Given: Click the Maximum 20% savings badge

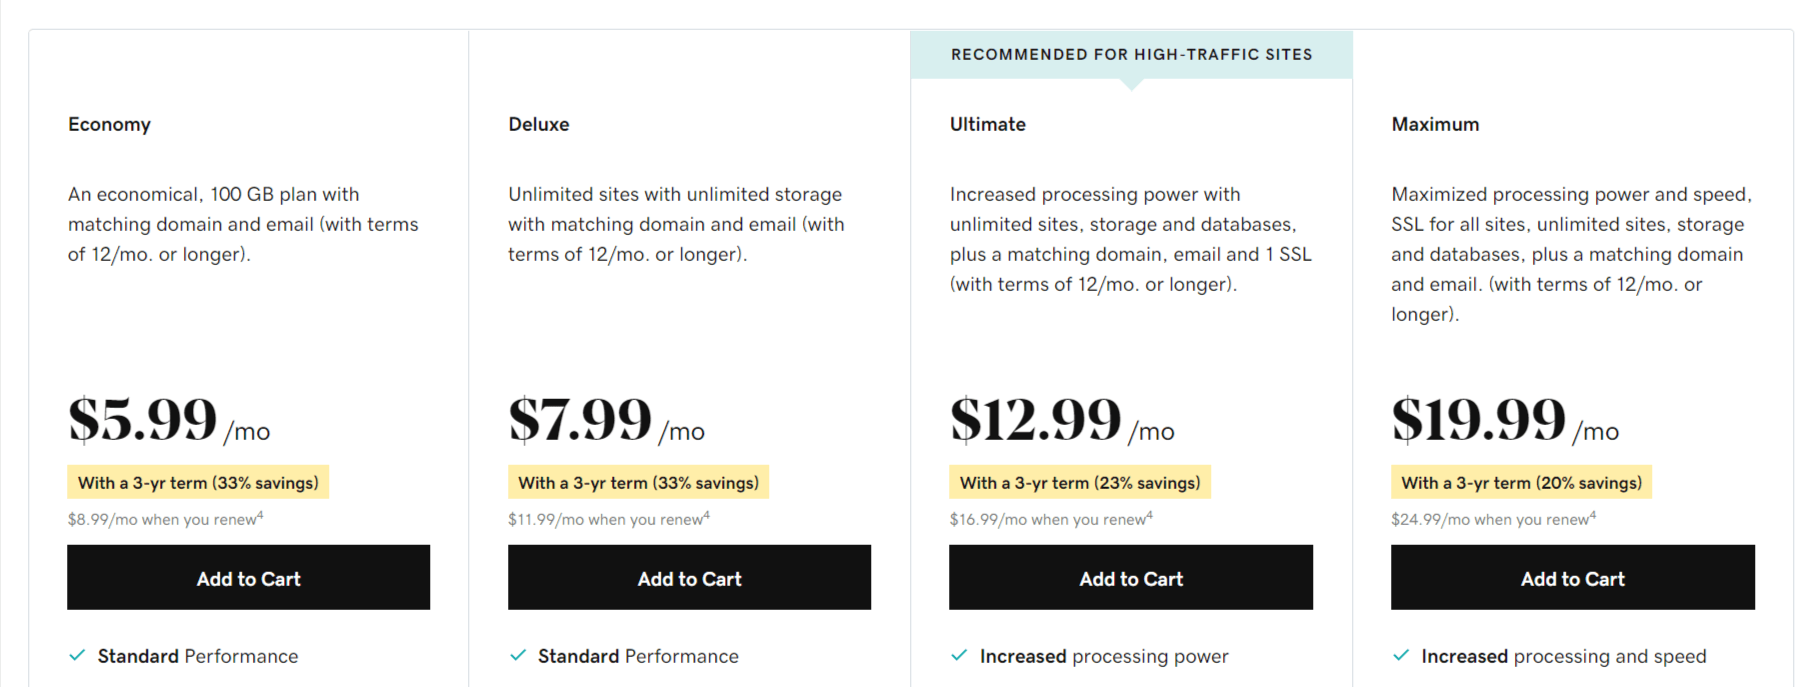Looking at the screenshot, I should pyautogui.click(x=1521, y=482).
